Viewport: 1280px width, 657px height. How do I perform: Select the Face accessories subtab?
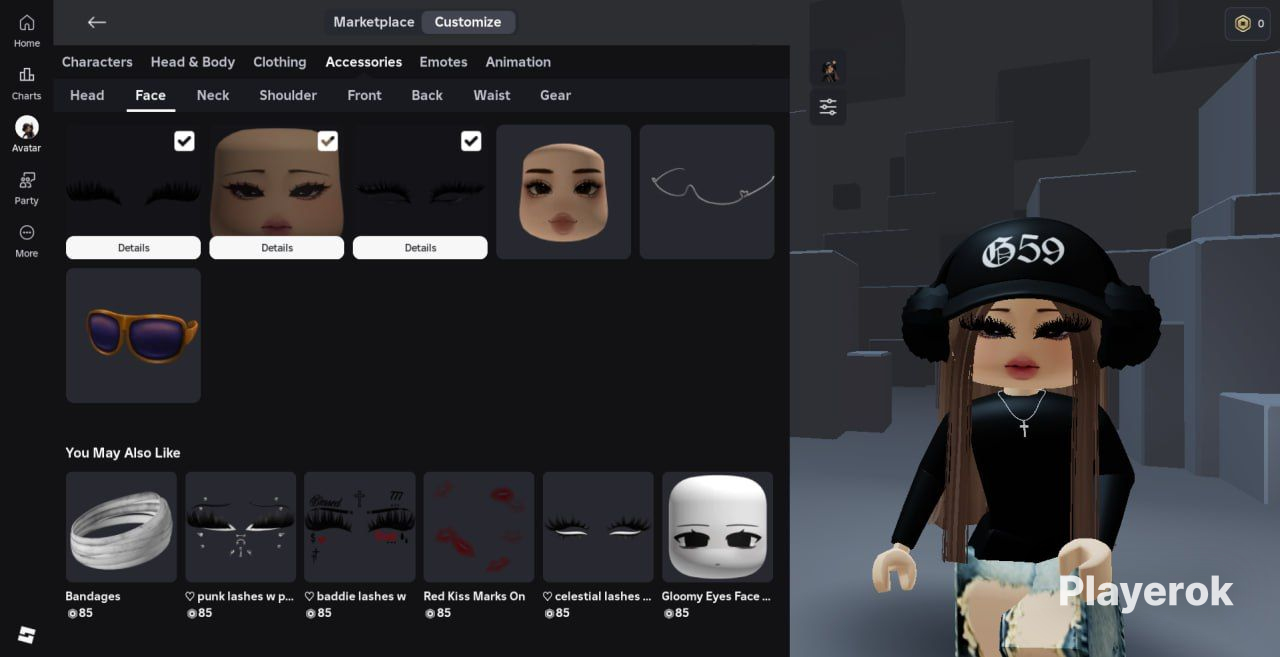tap(151, 95)
